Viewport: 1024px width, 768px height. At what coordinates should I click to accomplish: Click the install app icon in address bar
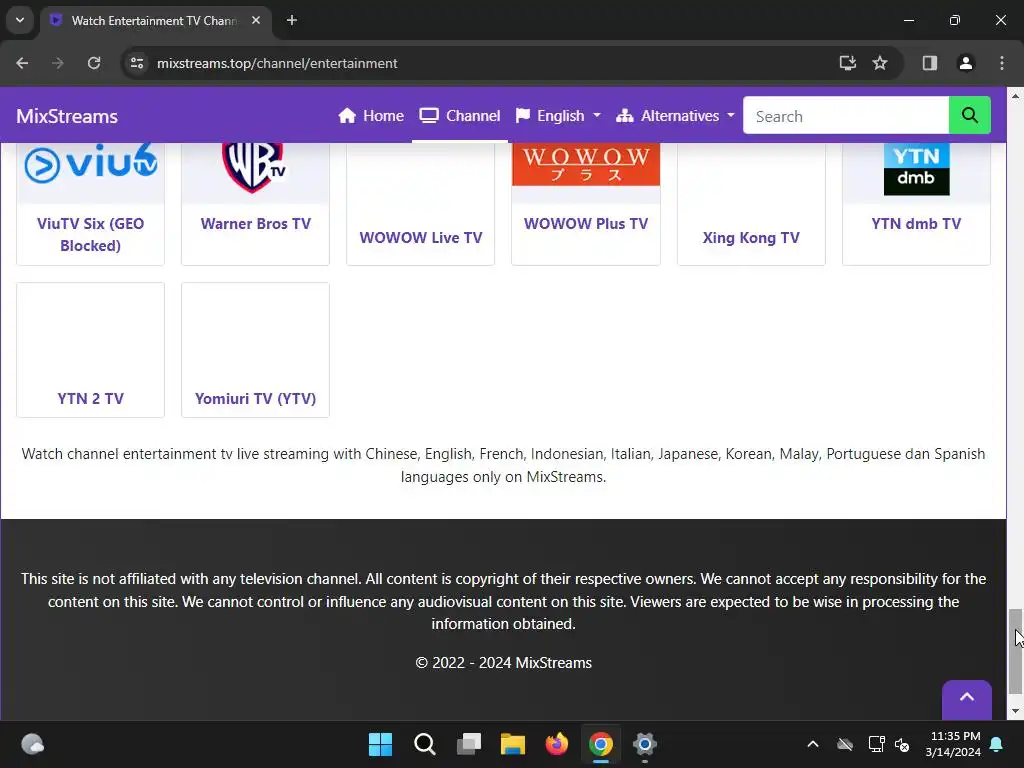coord(848,63)
